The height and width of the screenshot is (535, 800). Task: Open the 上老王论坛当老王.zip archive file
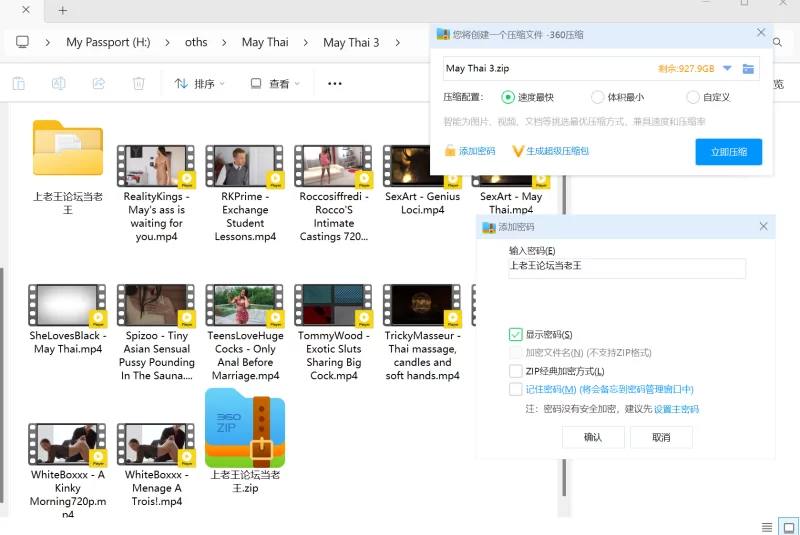245,427
